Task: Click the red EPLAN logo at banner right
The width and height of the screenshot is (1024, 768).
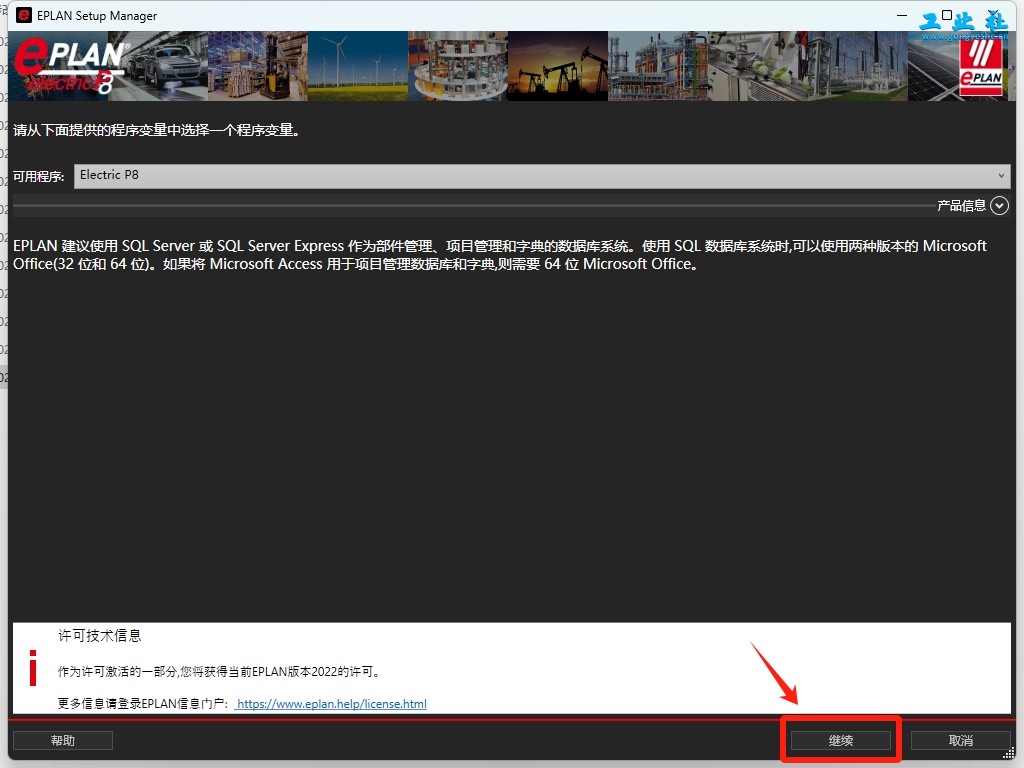Action: pos(981,66)
